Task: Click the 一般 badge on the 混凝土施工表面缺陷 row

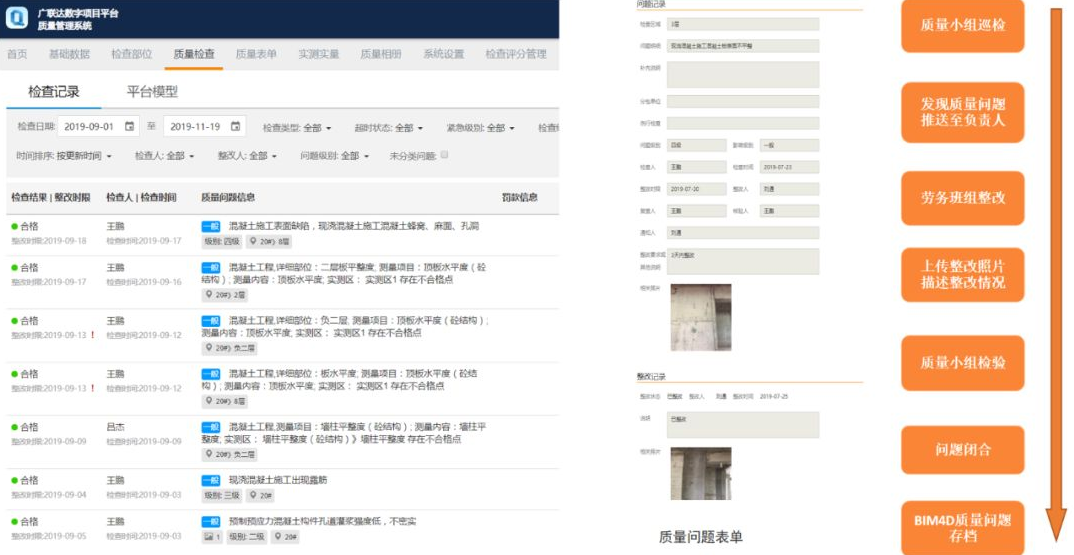Action: (211, 227)
